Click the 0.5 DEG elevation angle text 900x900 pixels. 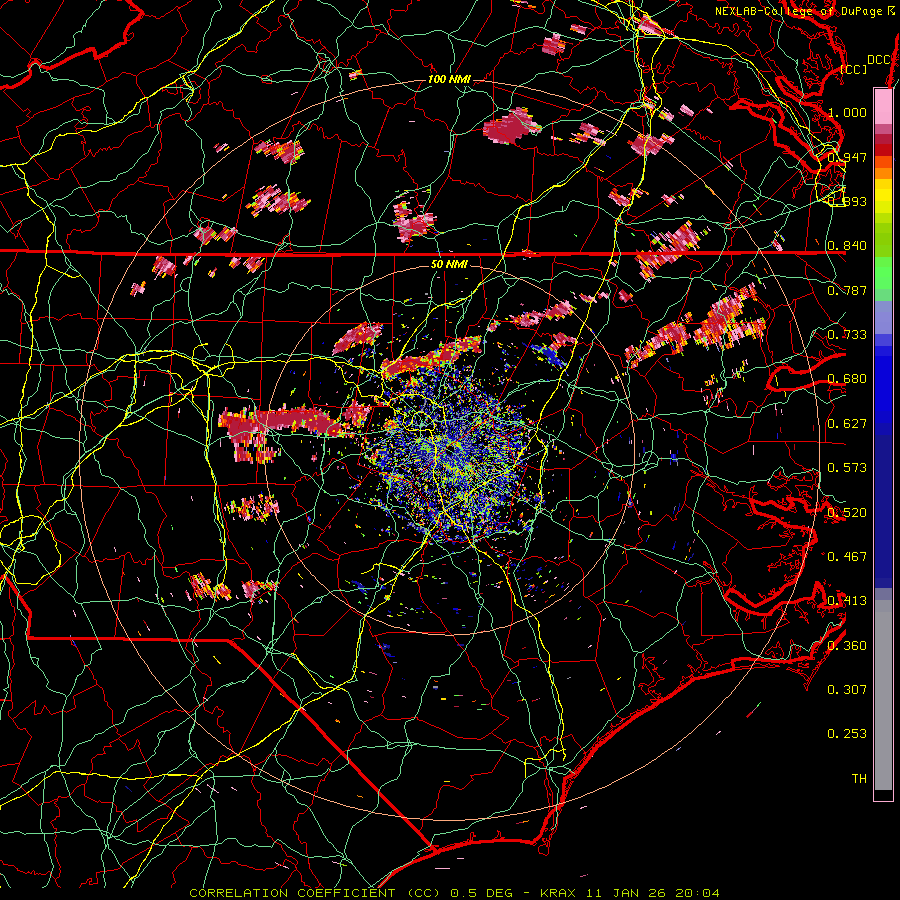click(483, 893)
